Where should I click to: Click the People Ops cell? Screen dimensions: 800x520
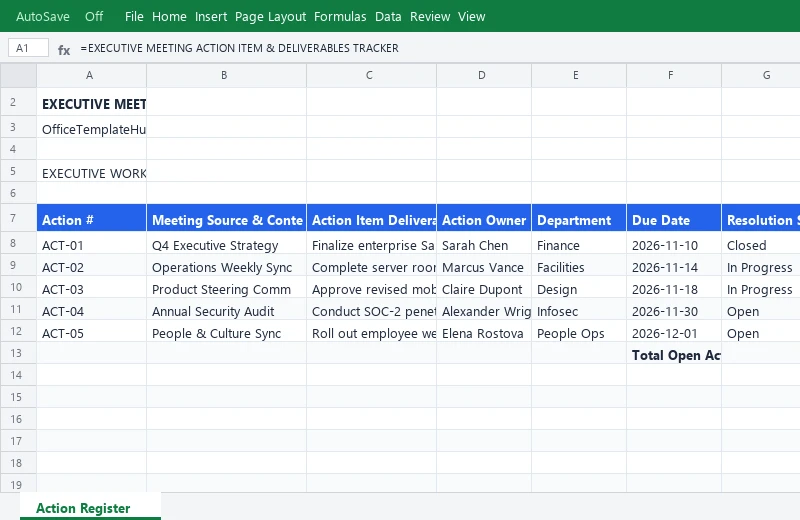(579, 333)
